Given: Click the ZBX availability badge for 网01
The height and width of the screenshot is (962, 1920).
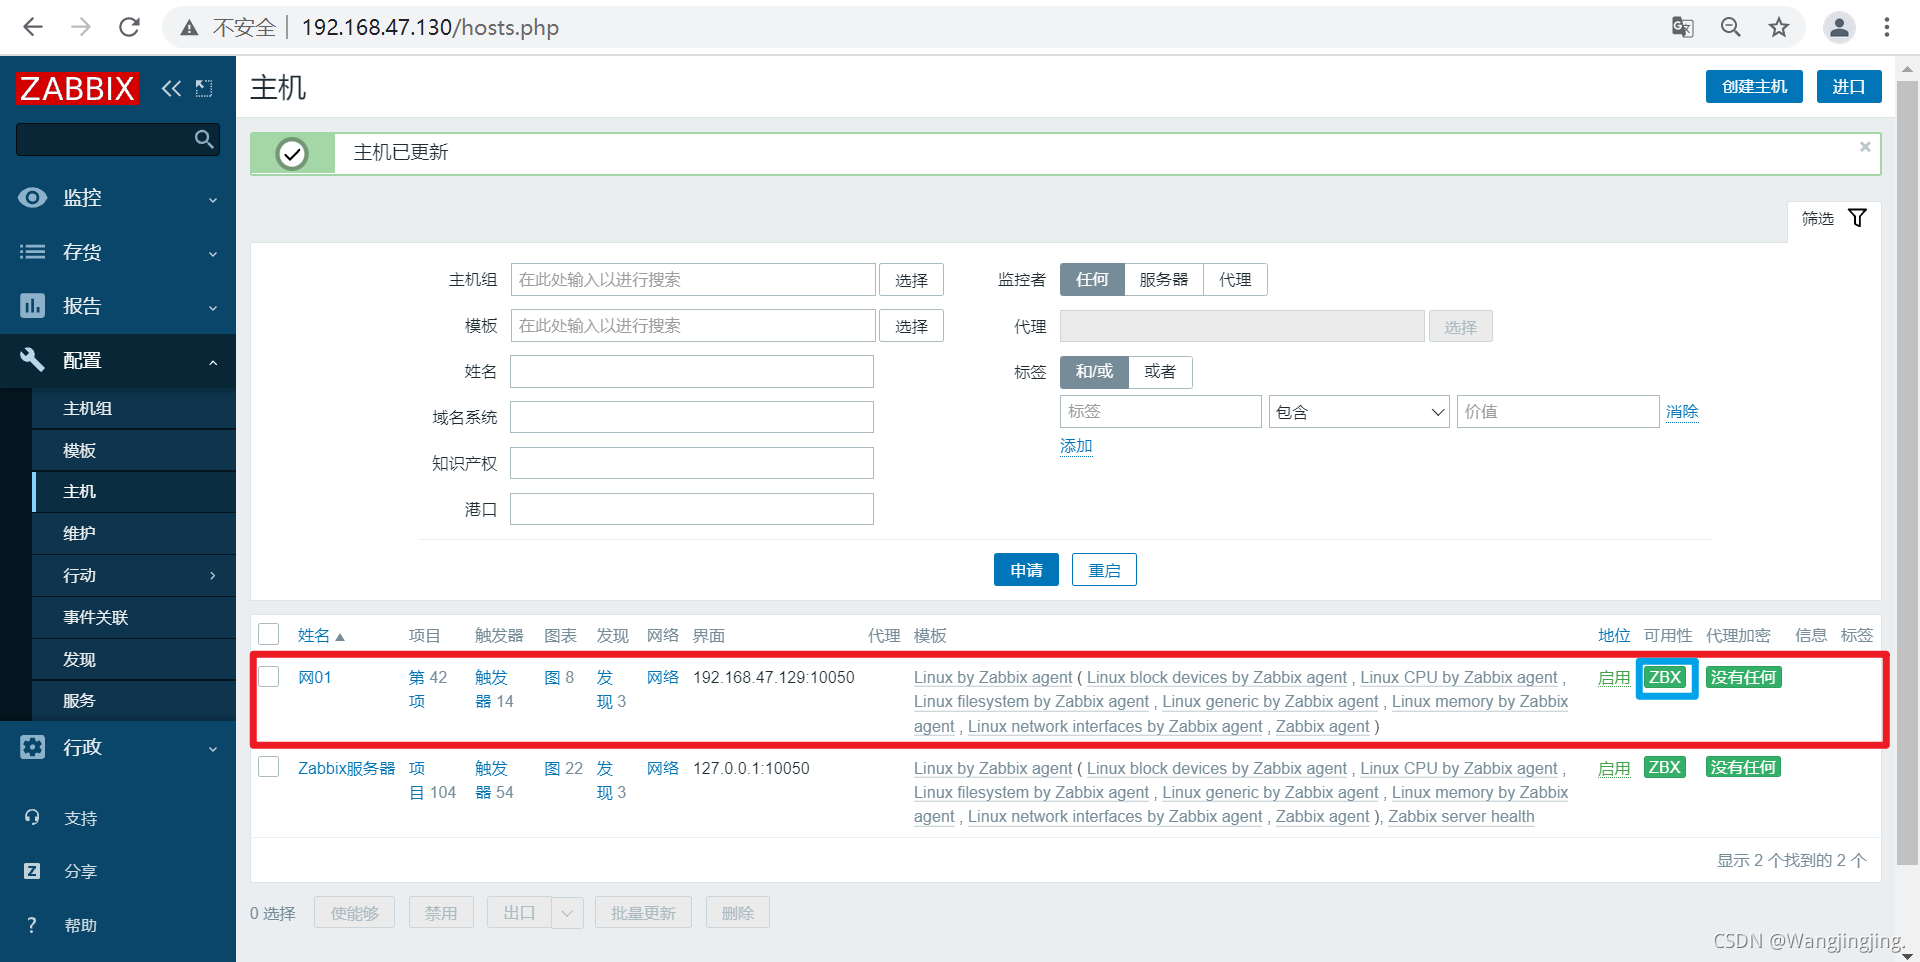Looking at the screenshot, I should click(1665, 677).
